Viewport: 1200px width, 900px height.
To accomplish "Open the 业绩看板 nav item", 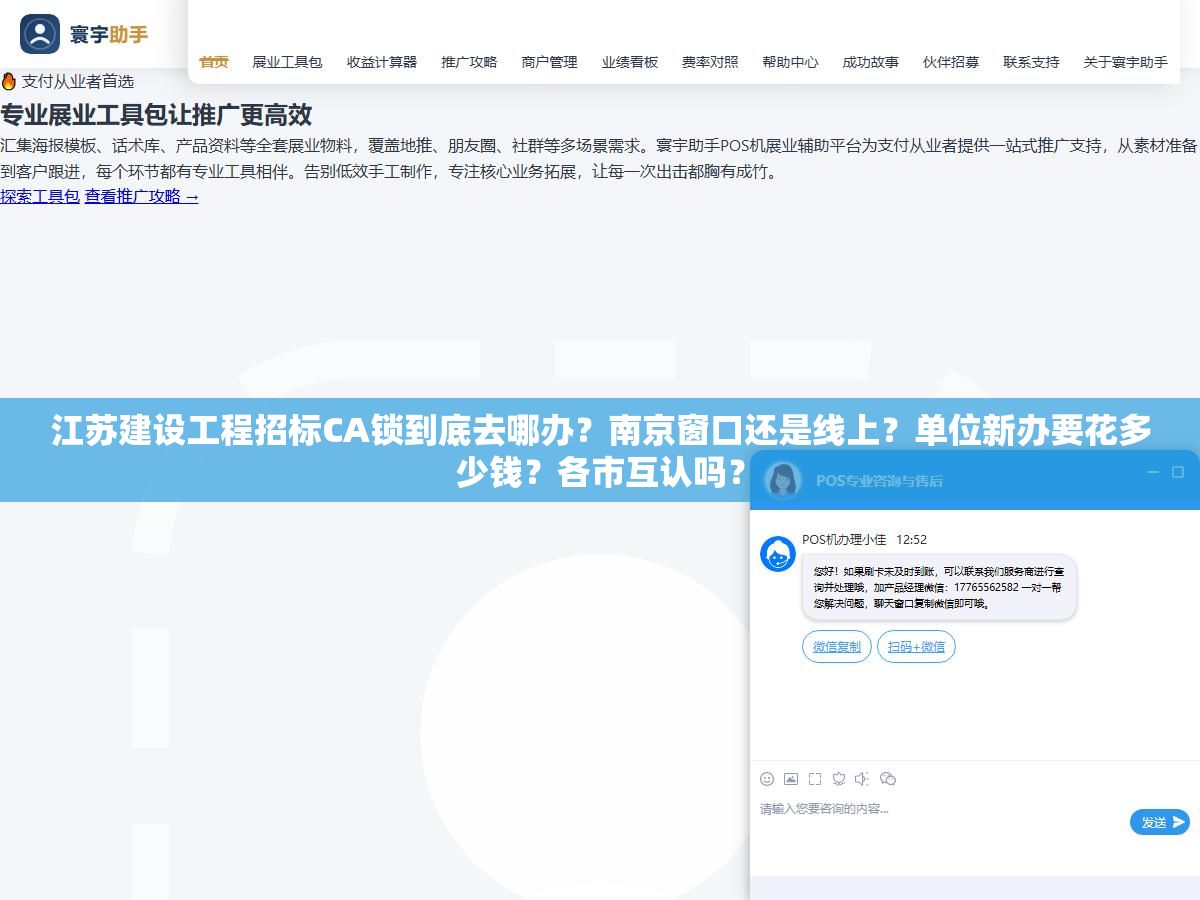I will pyautogui.click(x=630, y=62).
